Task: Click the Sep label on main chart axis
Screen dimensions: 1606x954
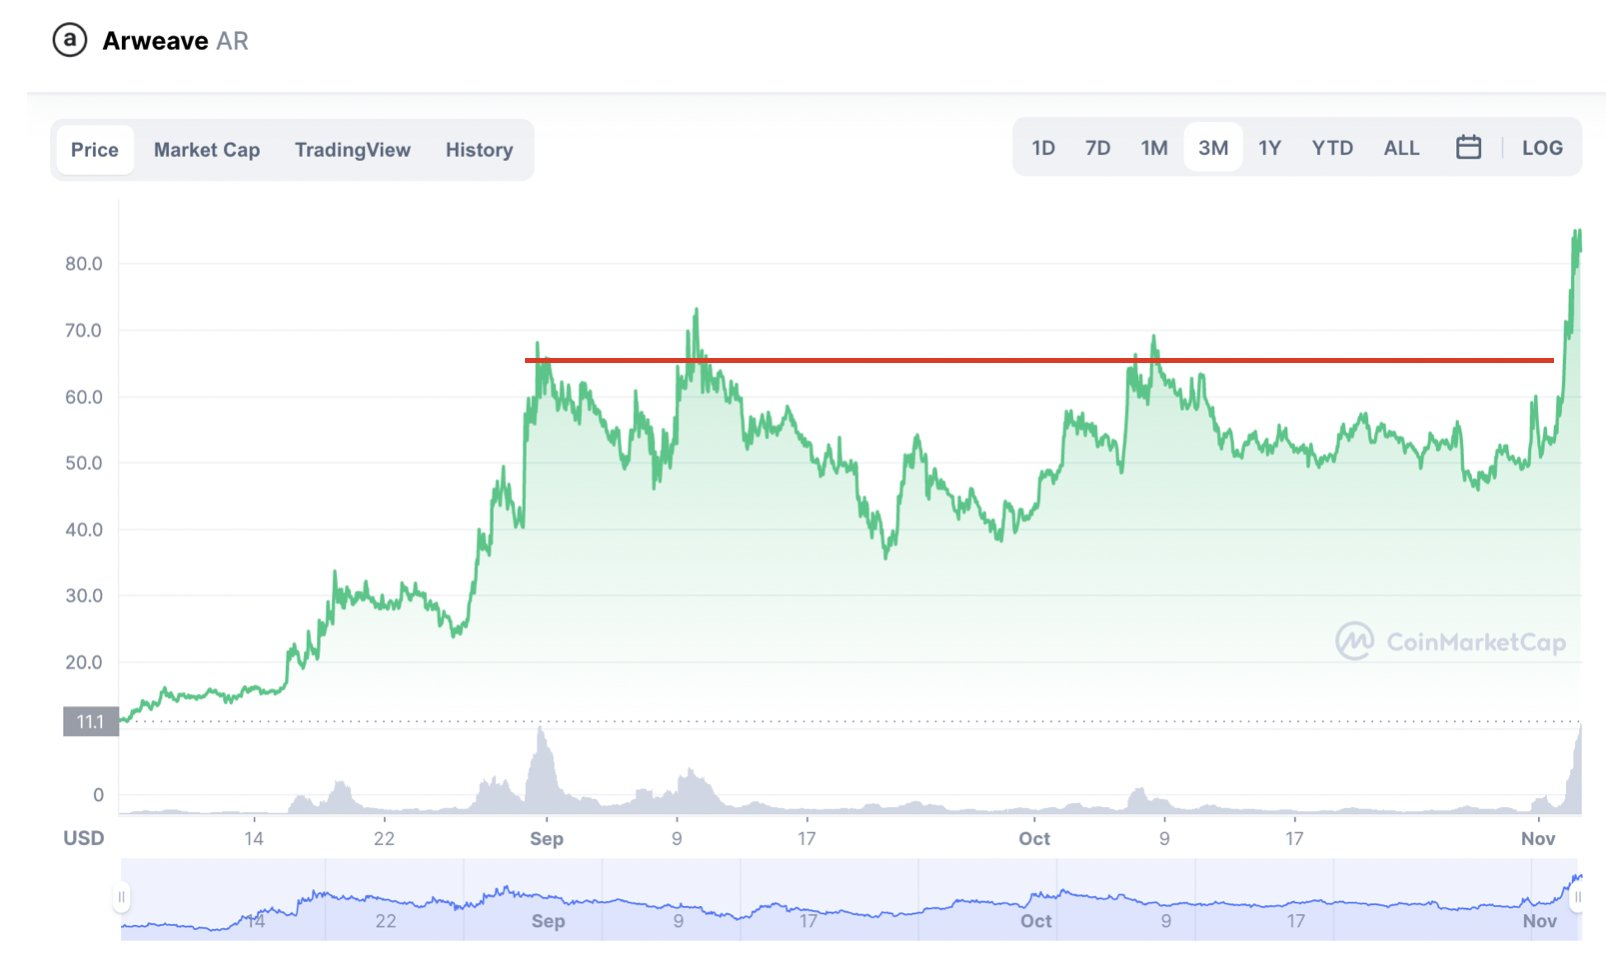Action: pos(546,838)
